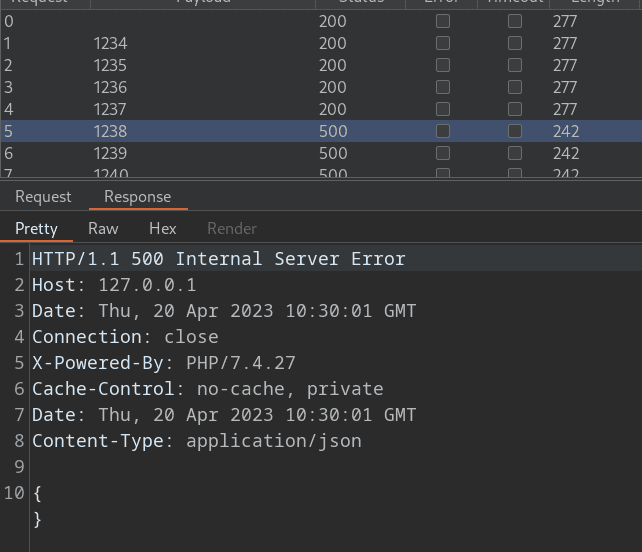Toggle Error checkbox for payload 1234
Image resolution: width=642 pixels, height=552 pixels.
(443, 43)
